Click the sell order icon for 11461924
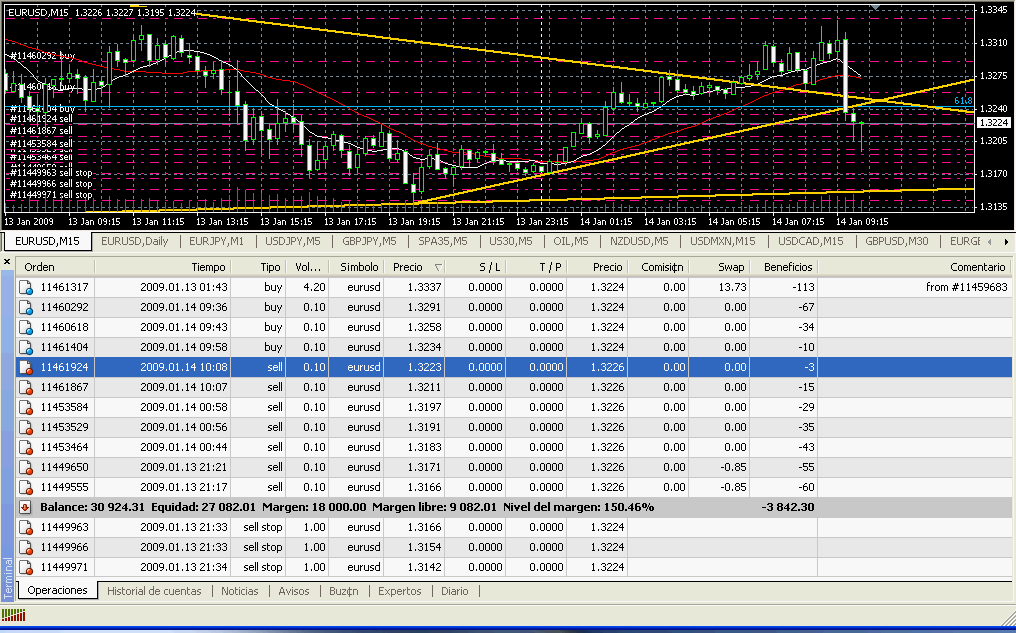This screenshot has height=633, width=1016. 27,367
